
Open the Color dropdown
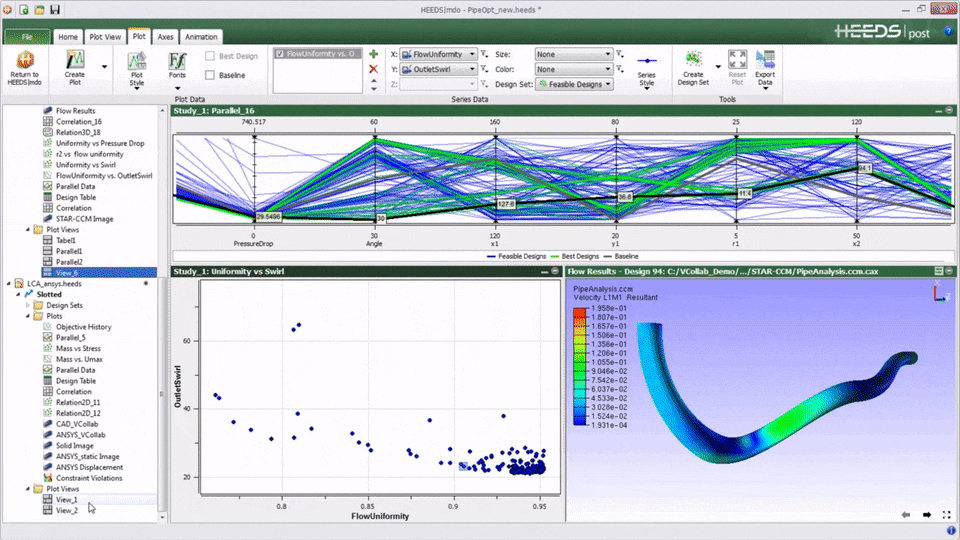click(574, 69)
